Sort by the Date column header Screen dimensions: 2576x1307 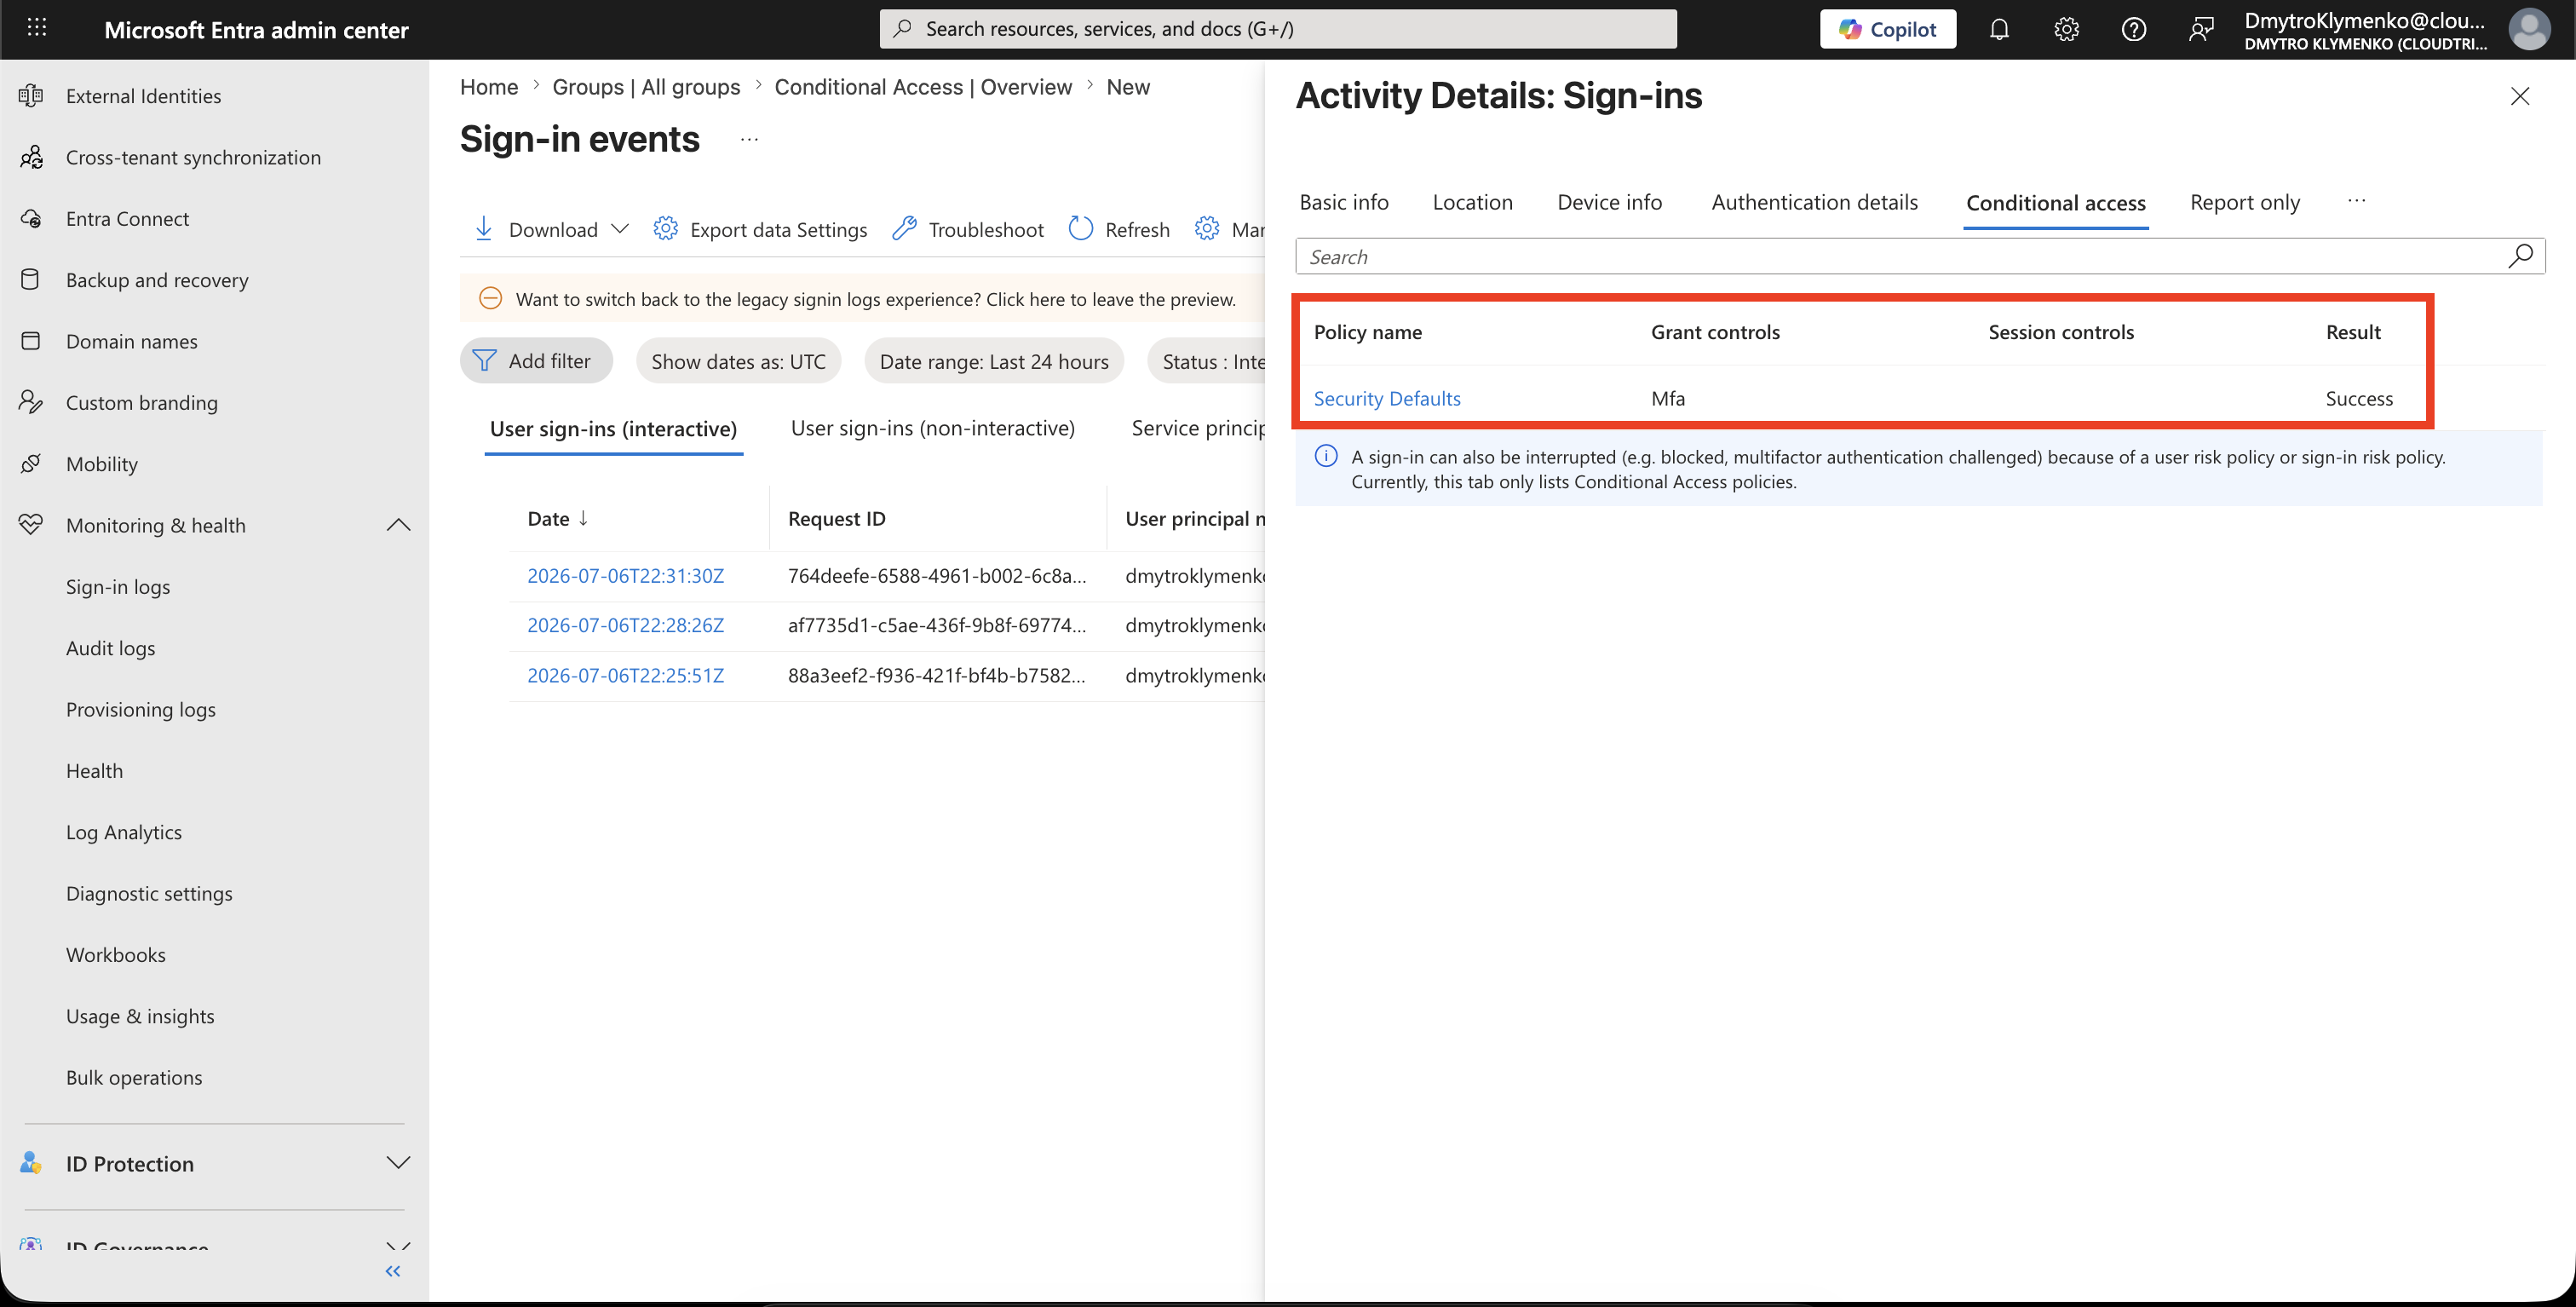click(557, 518)
